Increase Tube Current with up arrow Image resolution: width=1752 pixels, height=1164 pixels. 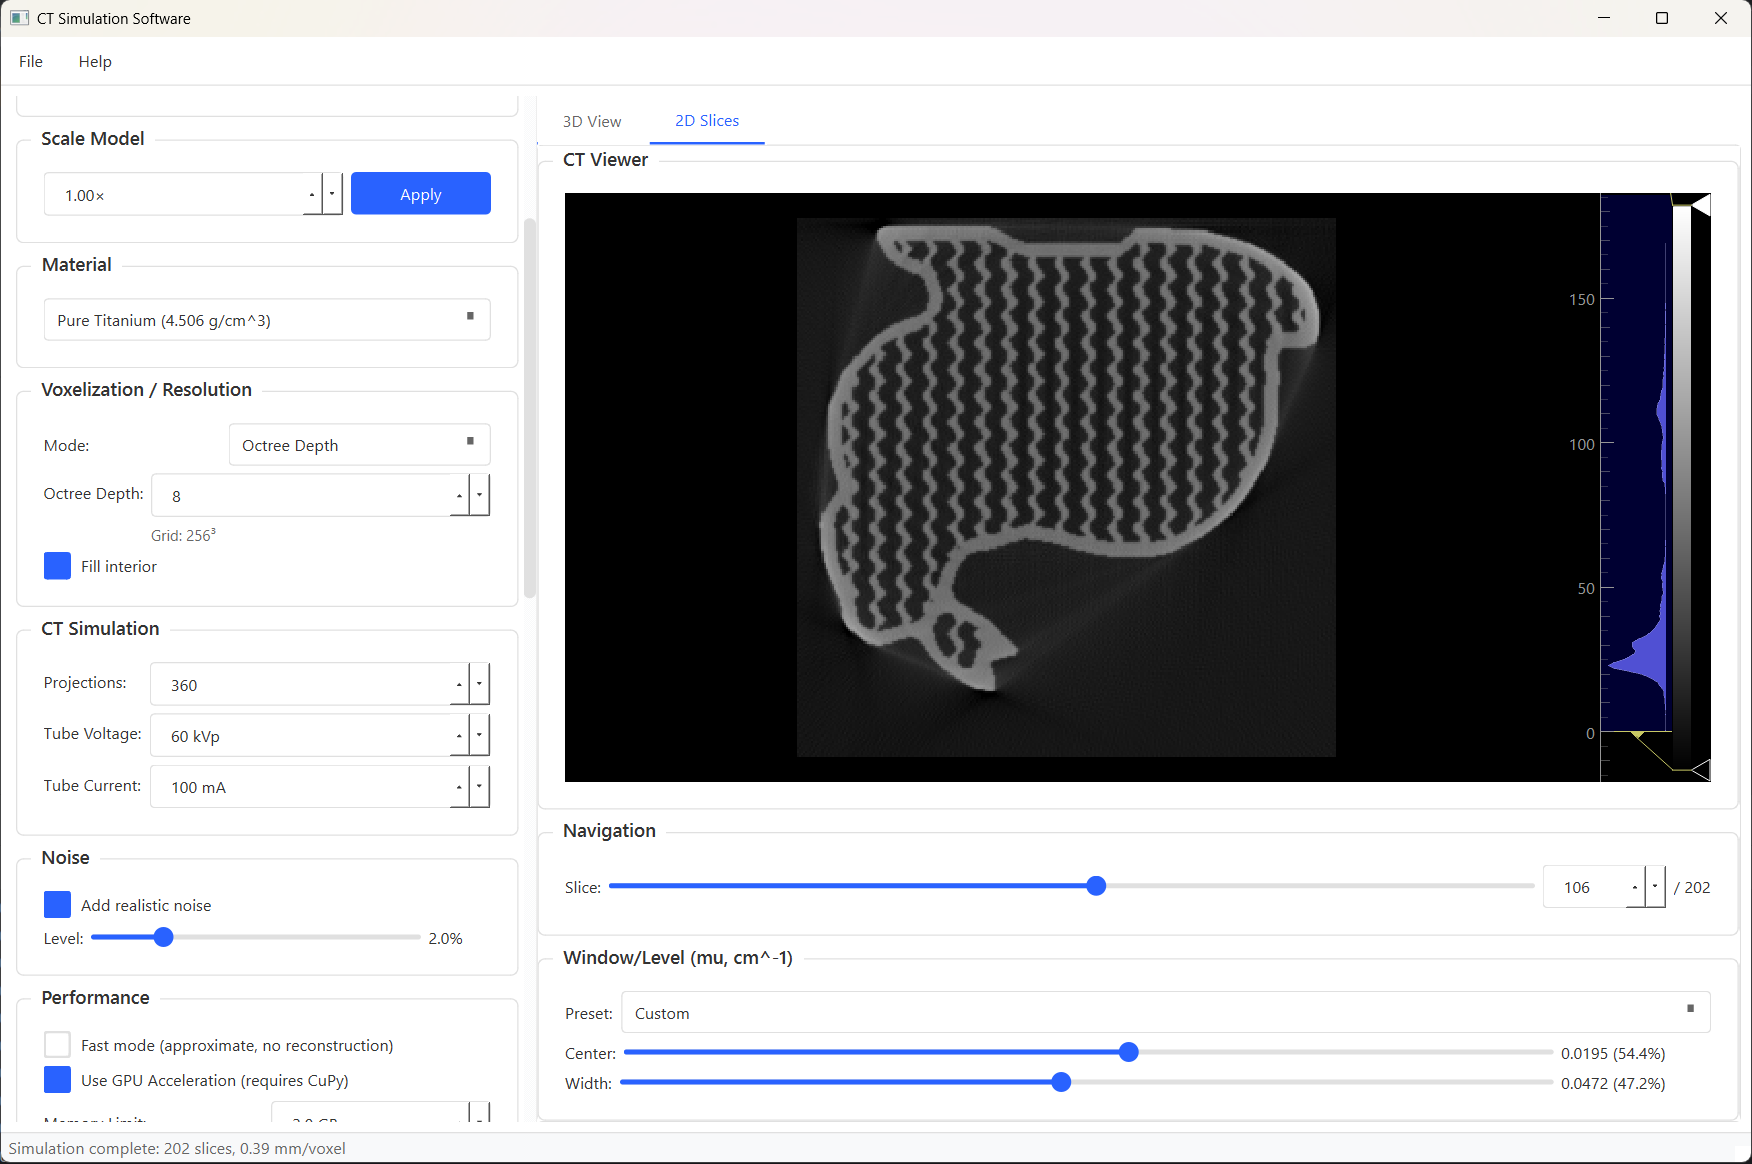coord(459,787)
